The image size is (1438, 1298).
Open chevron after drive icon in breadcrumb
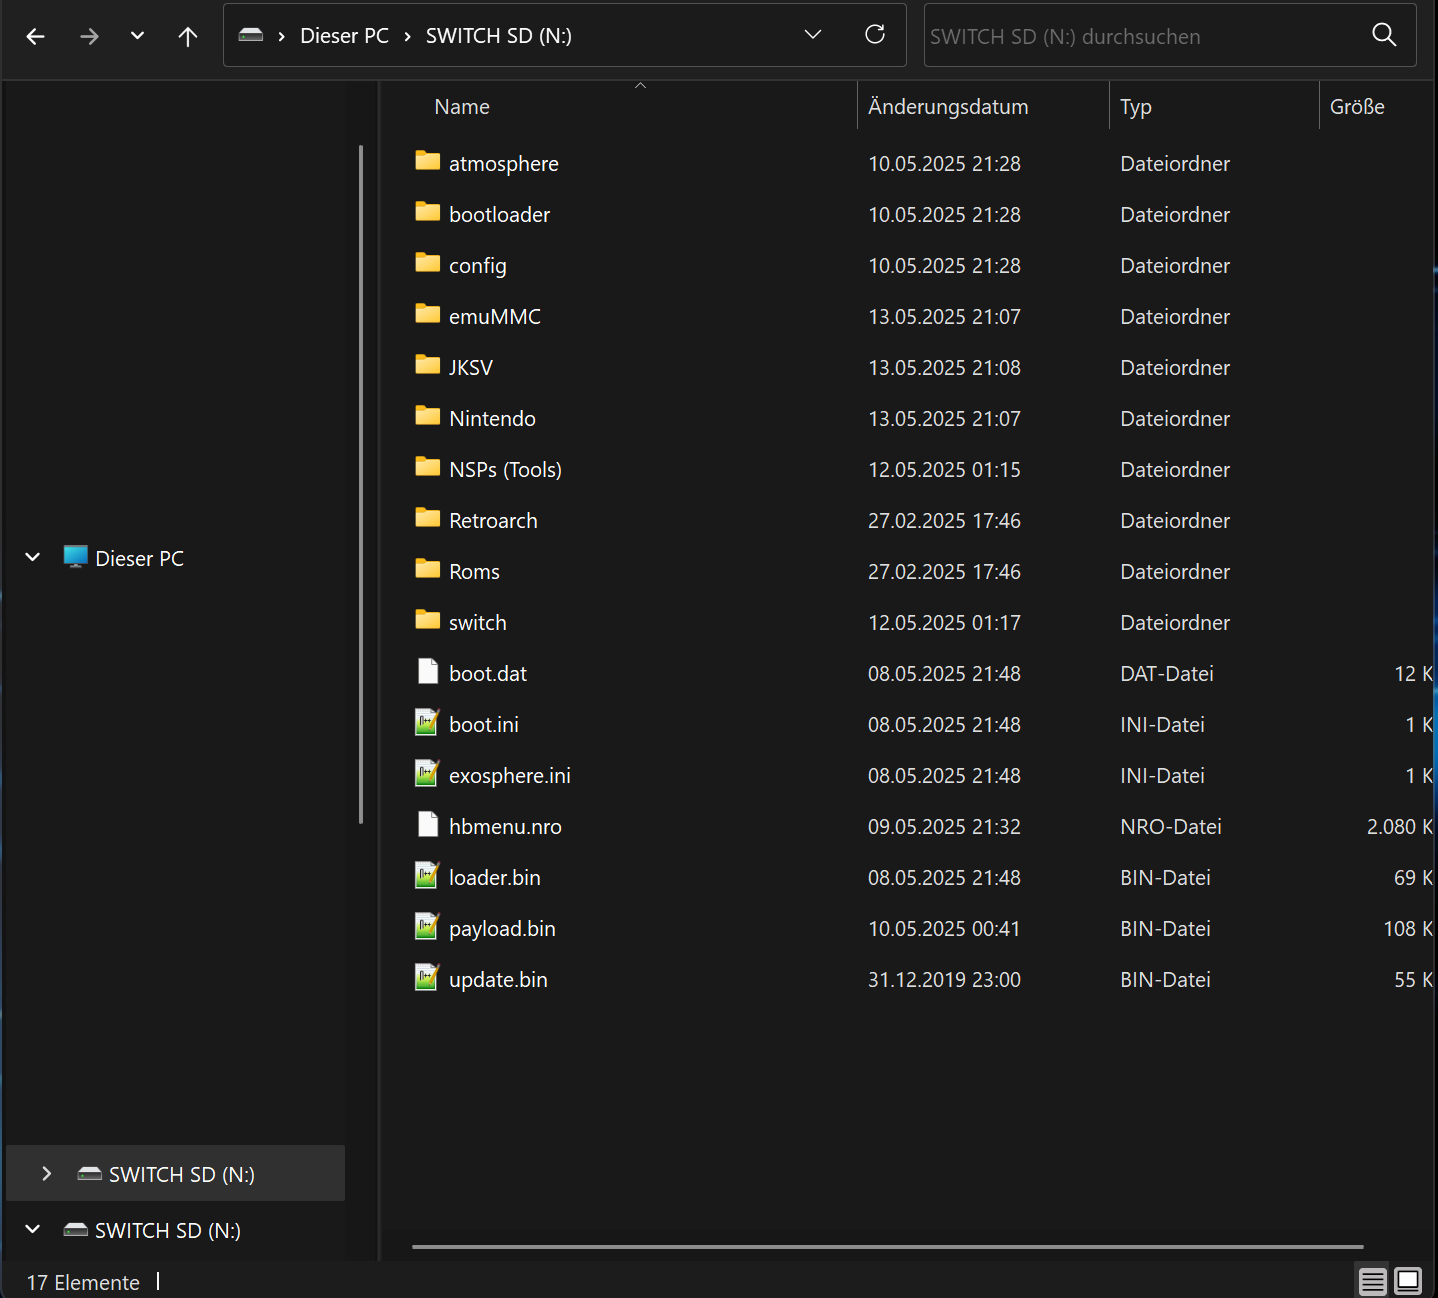click(282, 36)
